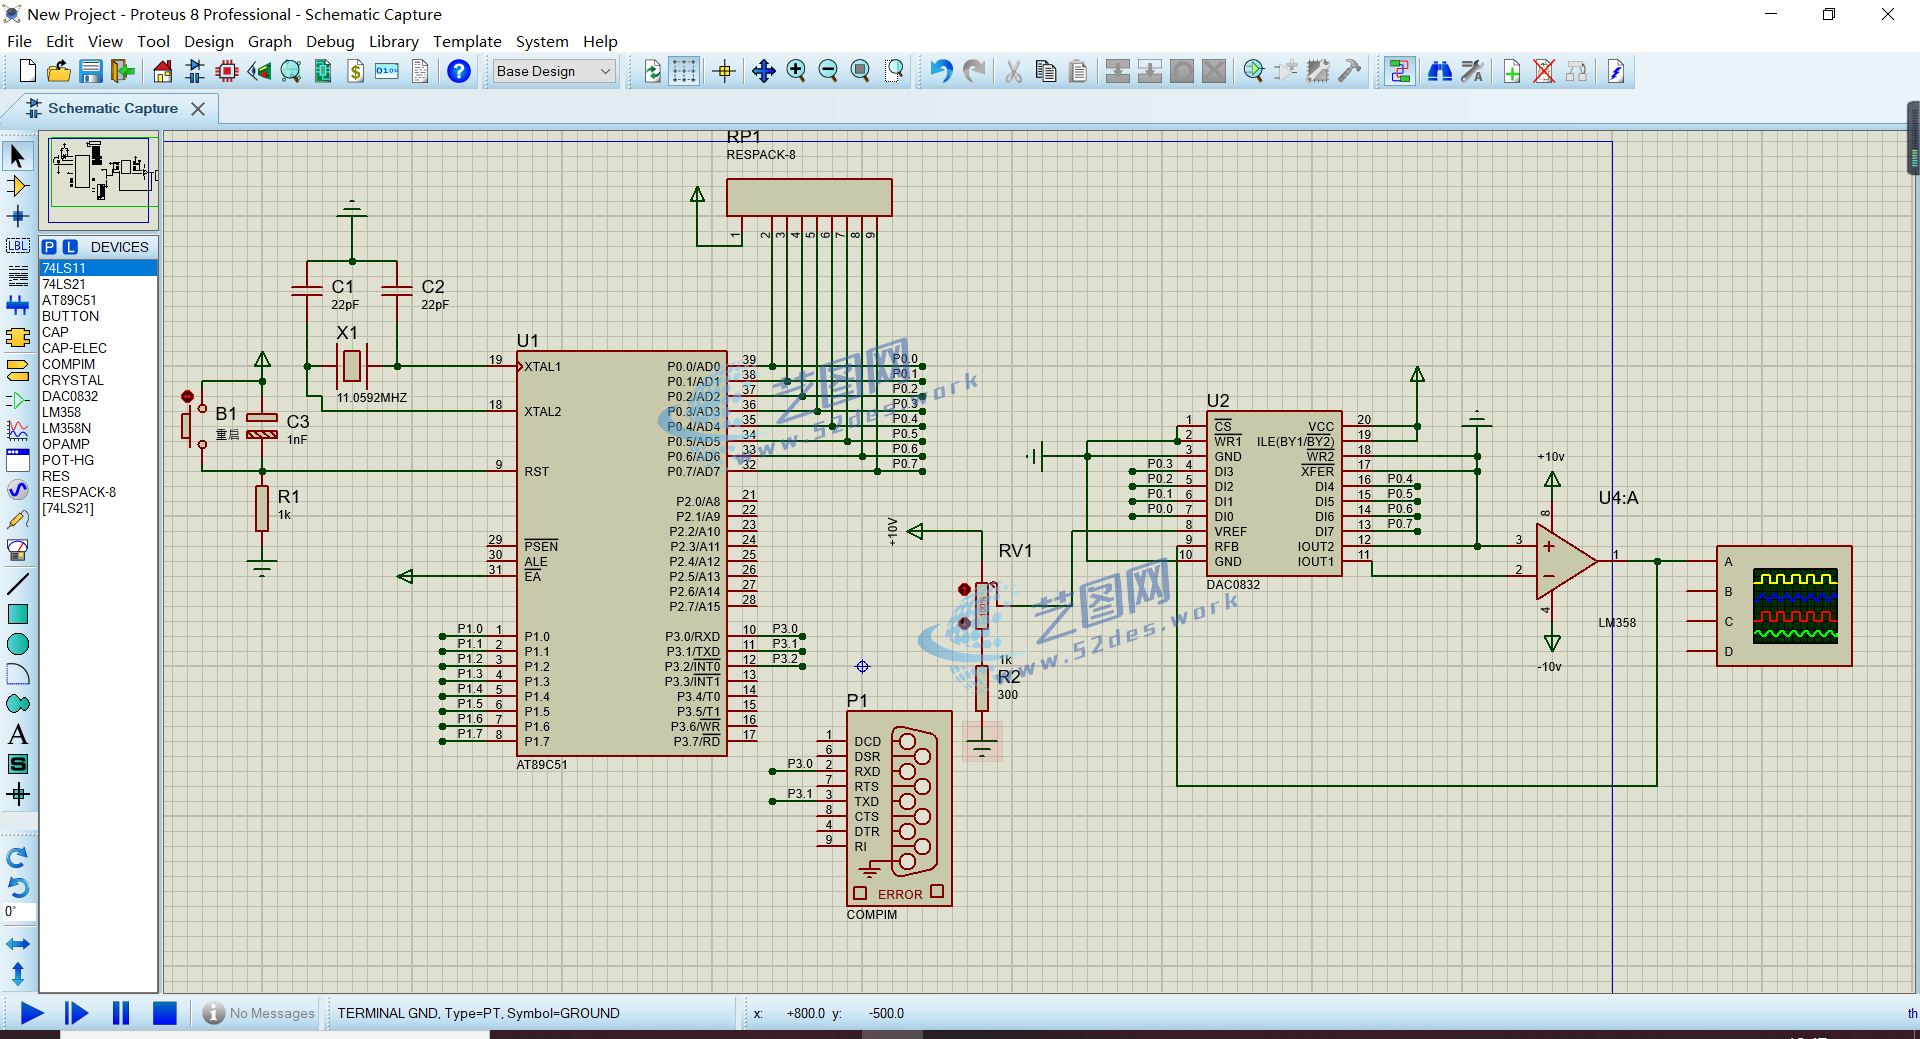The height and width of the screenshot is (1039, 1920).
Task: Open a project with the folder icon
Action: (x=59, y=71)
